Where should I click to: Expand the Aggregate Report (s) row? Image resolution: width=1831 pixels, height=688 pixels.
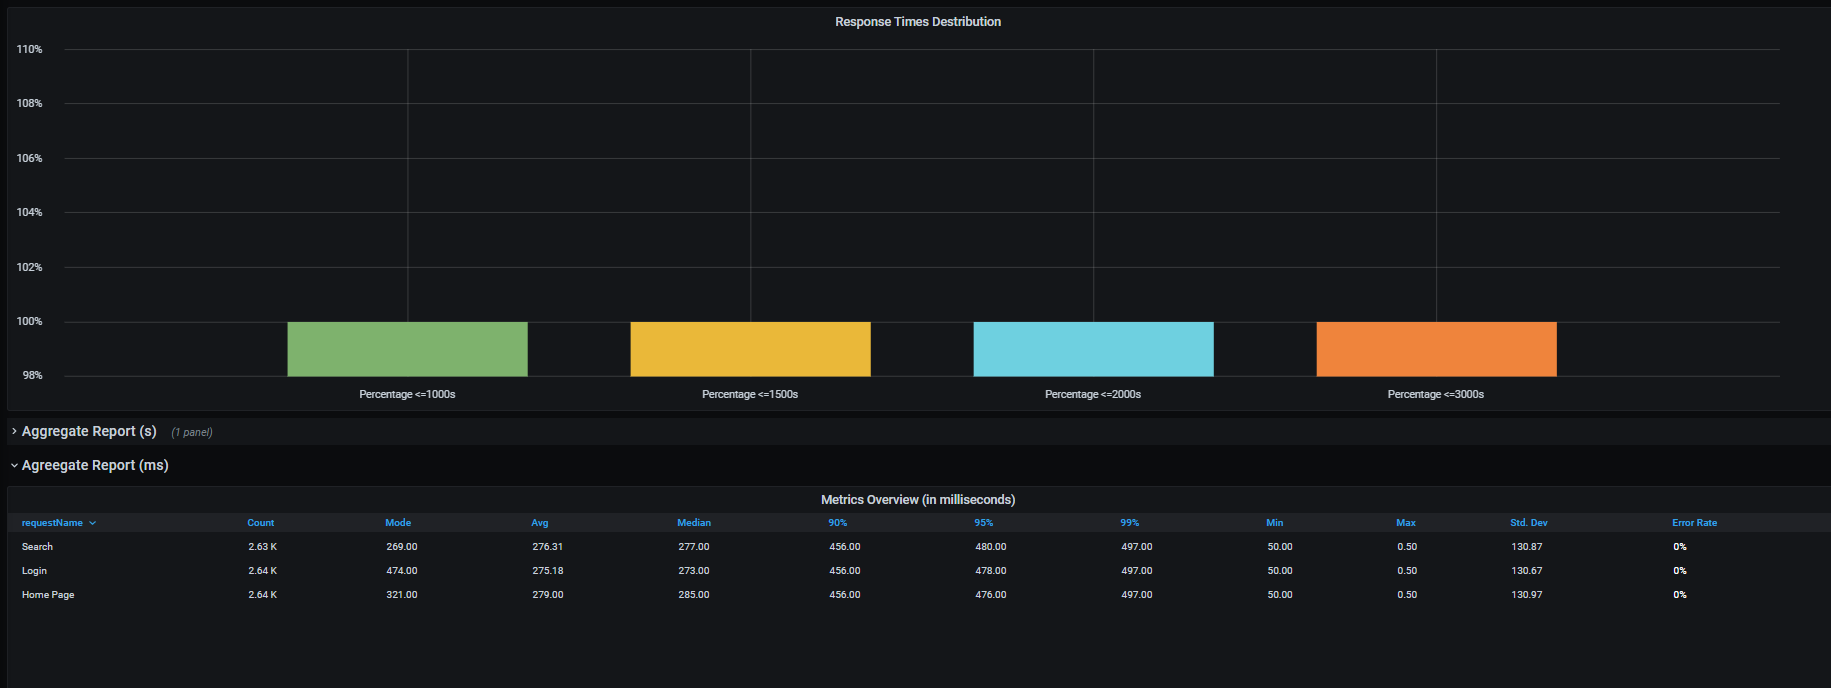pos(89,431)
